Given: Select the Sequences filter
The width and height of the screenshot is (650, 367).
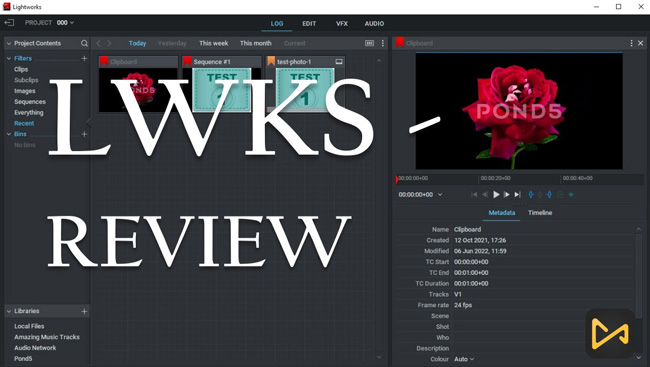Looking at the screenshot, I should (30, 102).
